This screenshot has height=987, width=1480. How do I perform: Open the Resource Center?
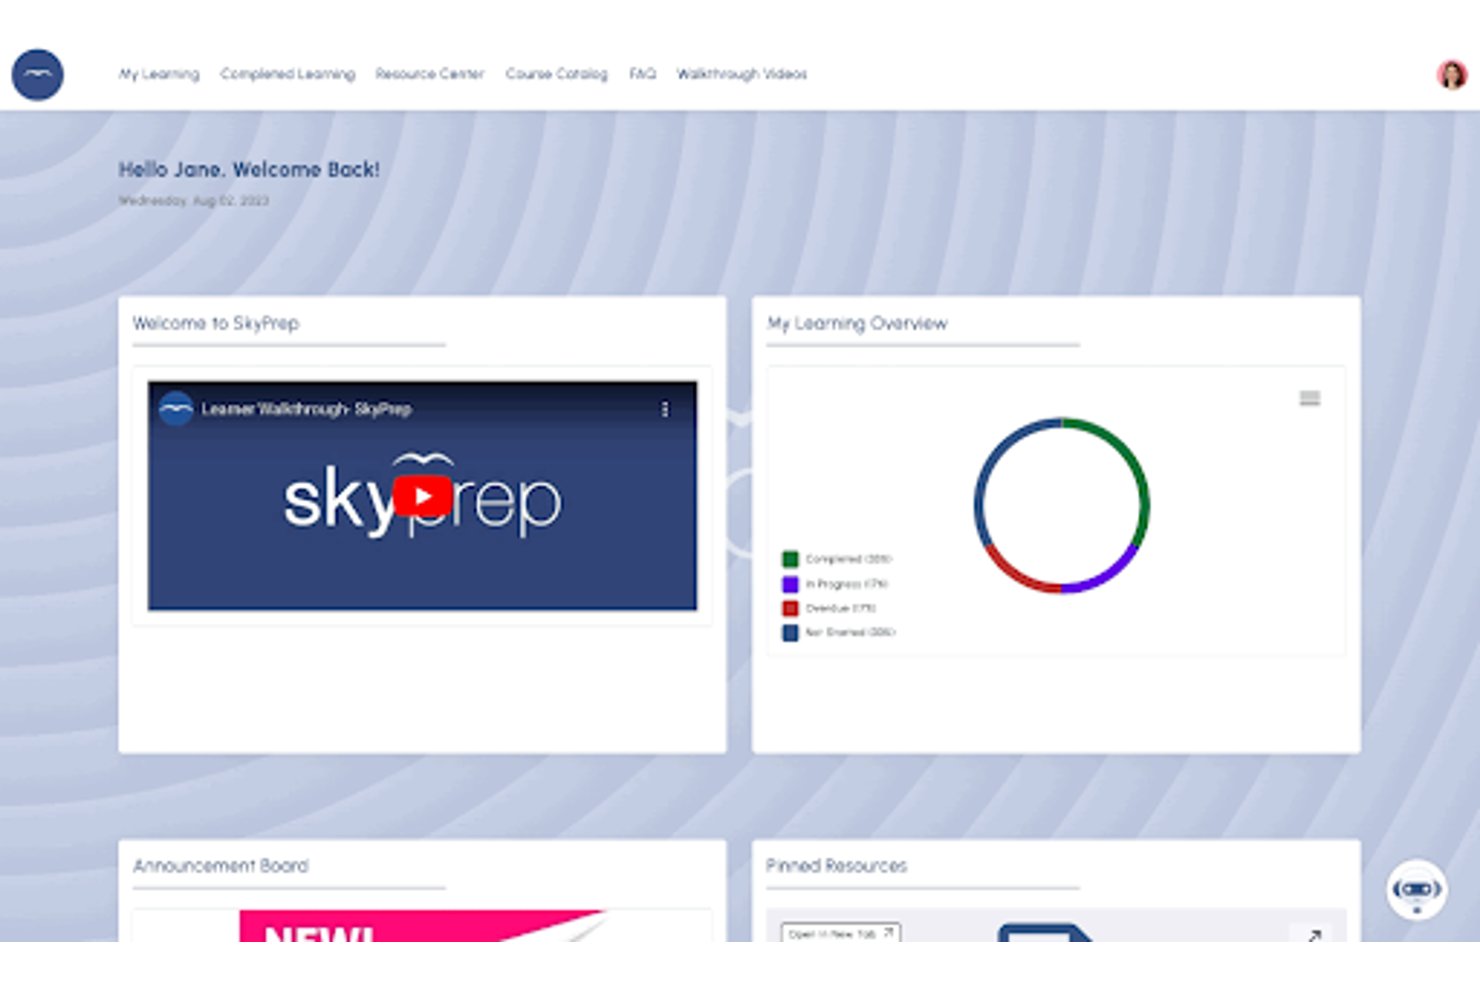(x=430, y=74)
